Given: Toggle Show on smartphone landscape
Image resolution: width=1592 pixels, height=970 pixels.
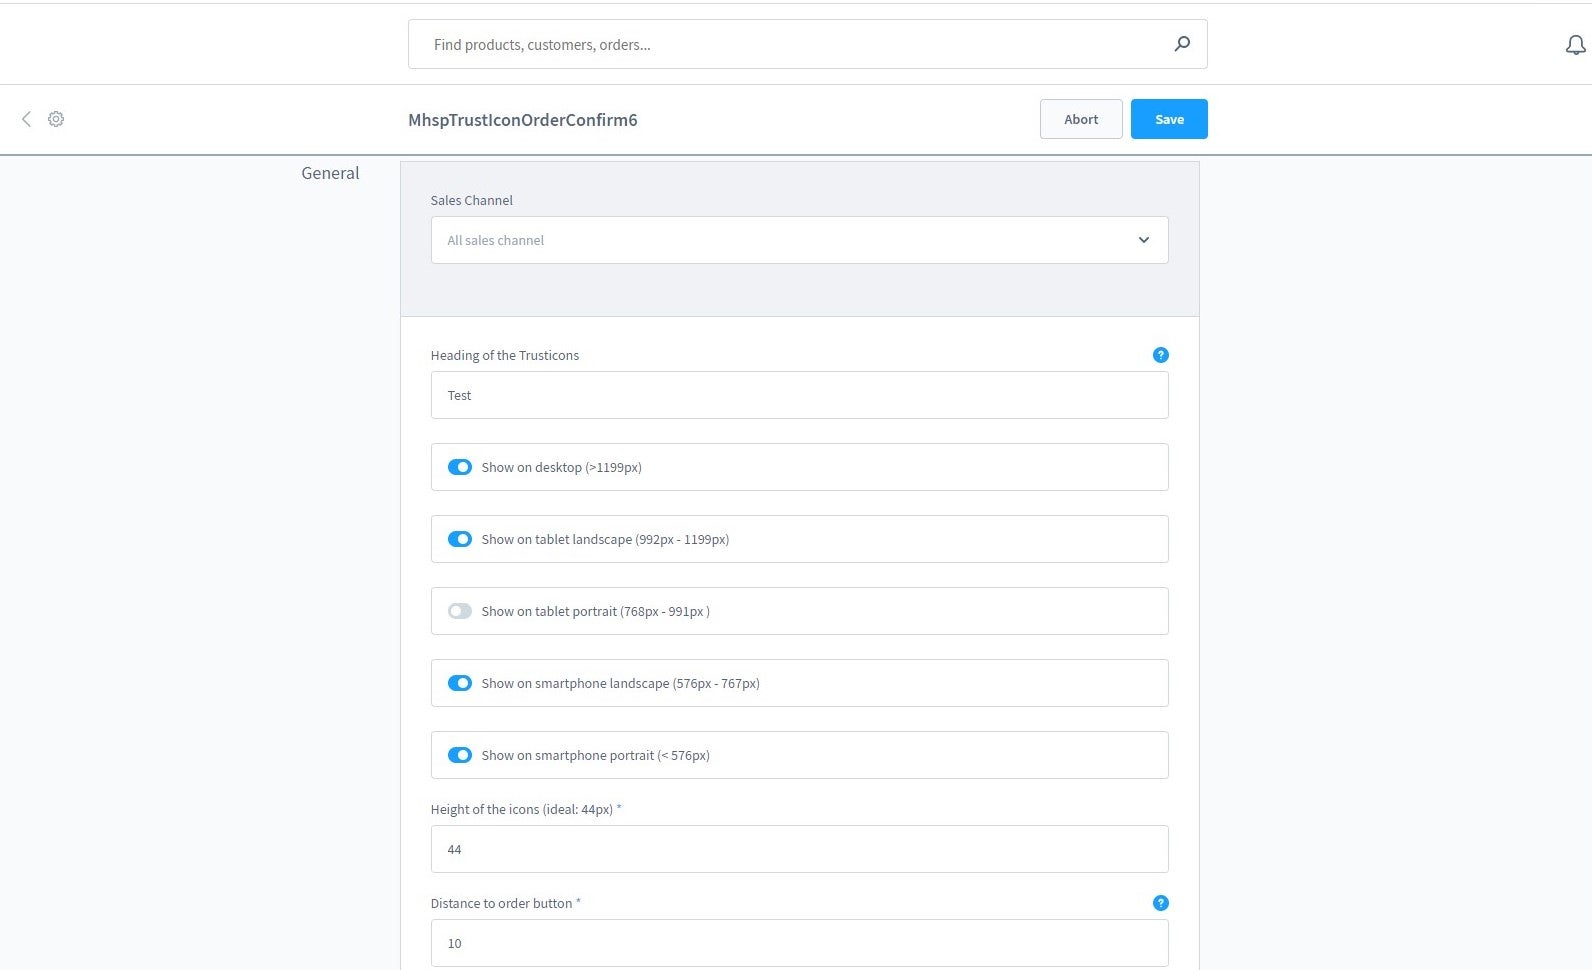Looking at the screenshot, I should (460, 683).
